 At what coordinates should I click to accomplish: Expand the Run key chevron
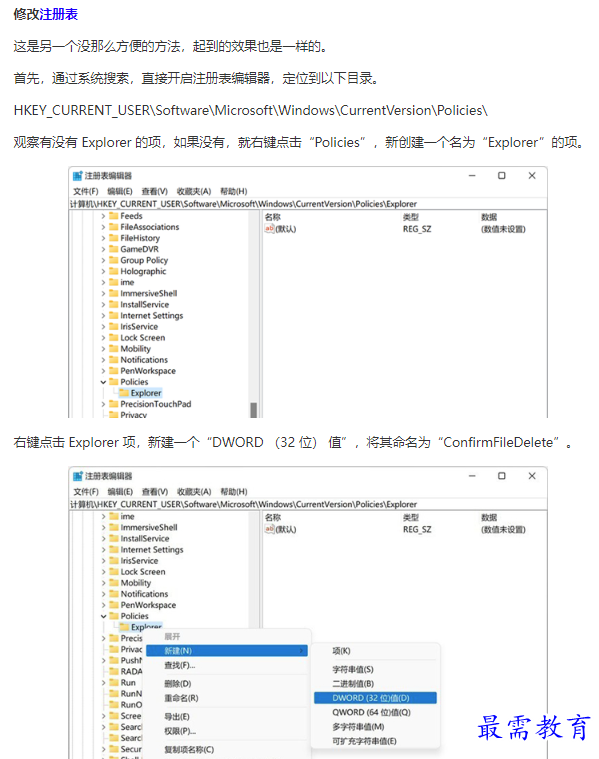pyautogui.click(x=104, y=683)
